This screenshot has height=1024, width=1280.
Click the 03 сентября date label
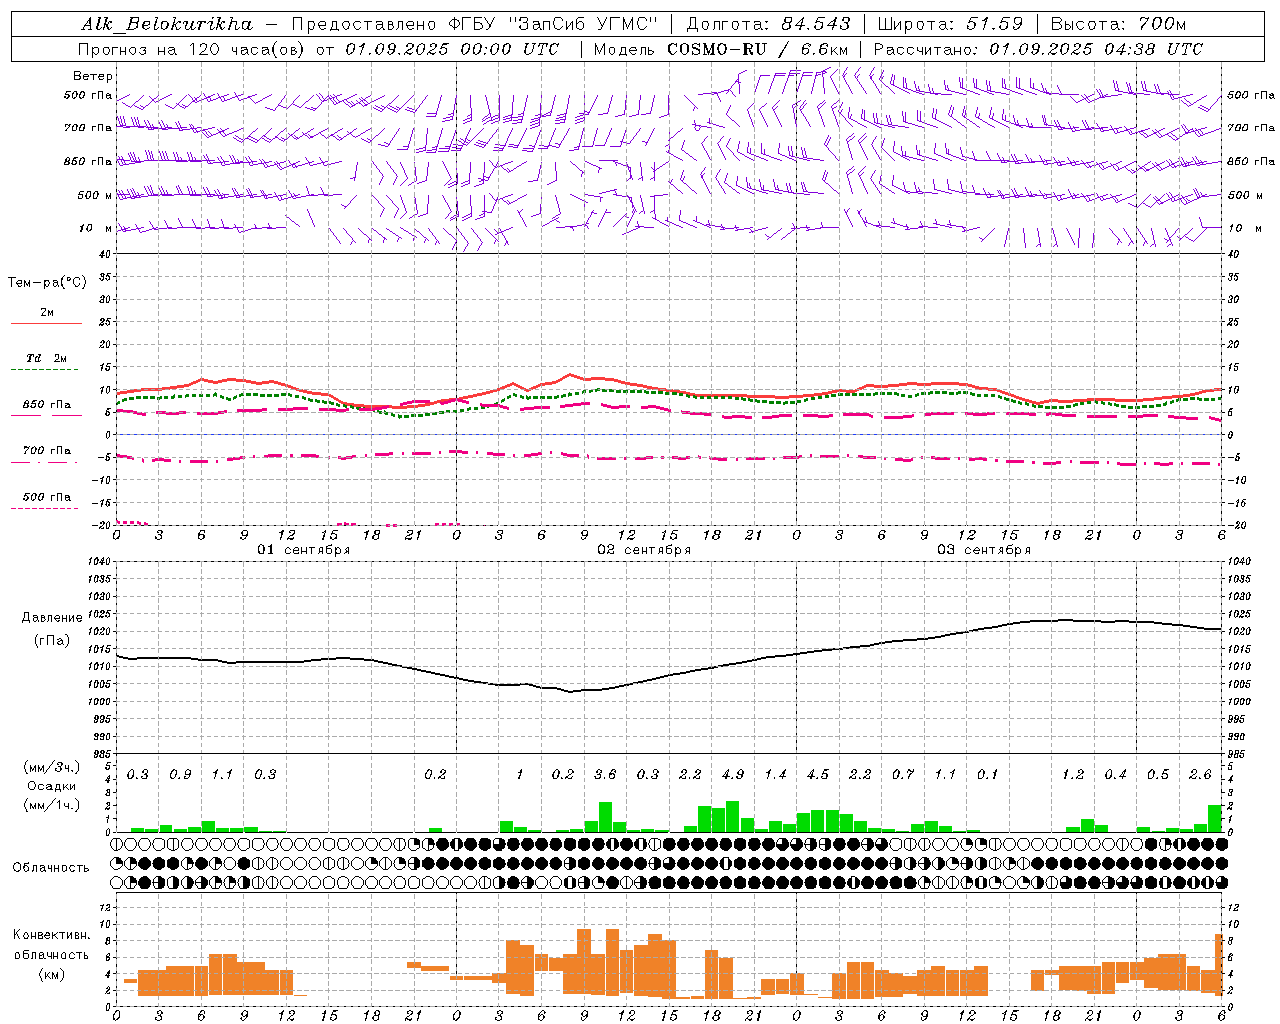tap(984, 550)
